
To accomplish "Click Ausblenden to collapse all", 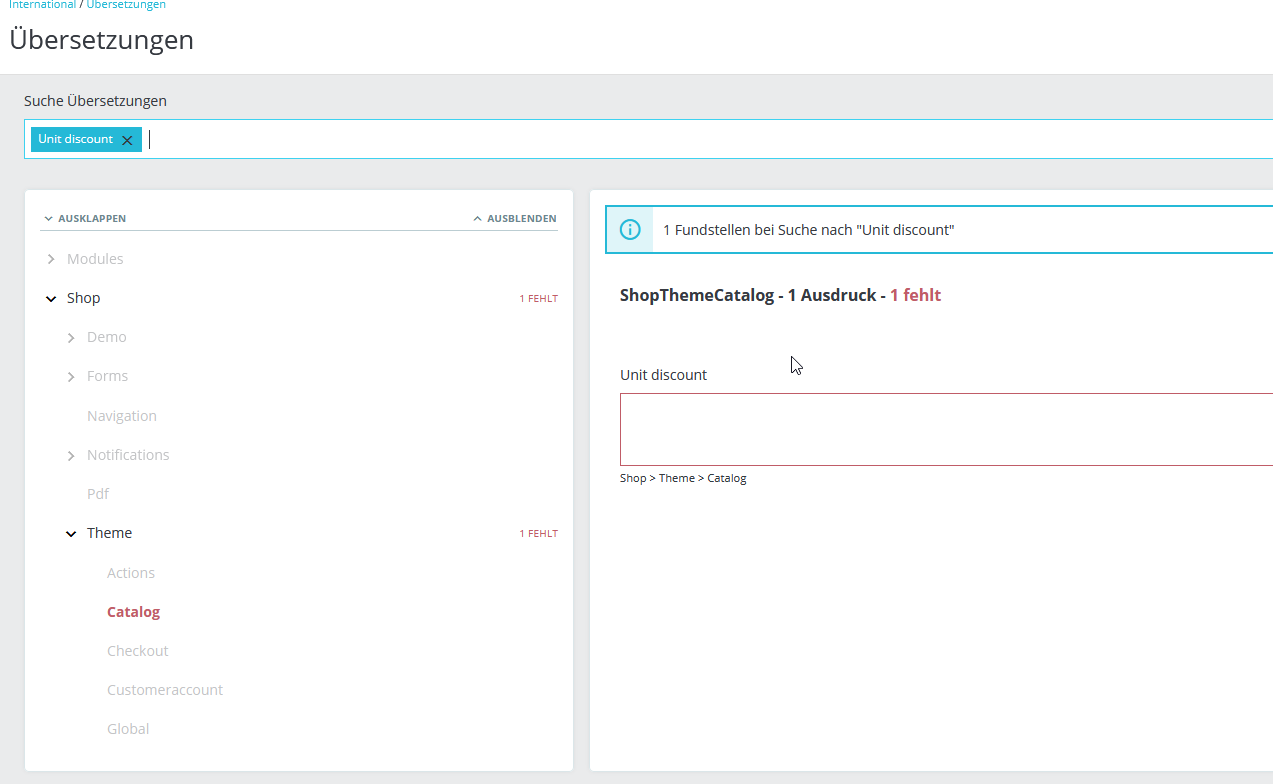I will click(x=515, y=218).
